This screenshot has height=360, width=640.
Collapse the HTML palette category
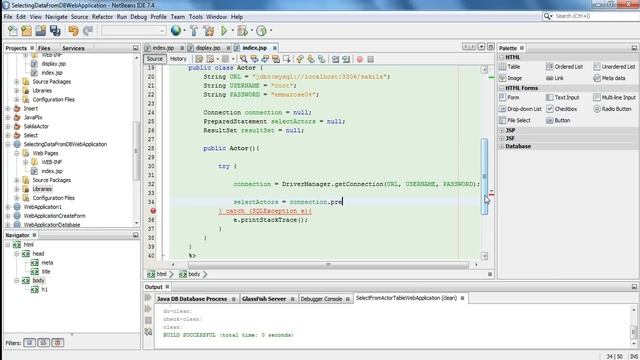tap(502, 57)
